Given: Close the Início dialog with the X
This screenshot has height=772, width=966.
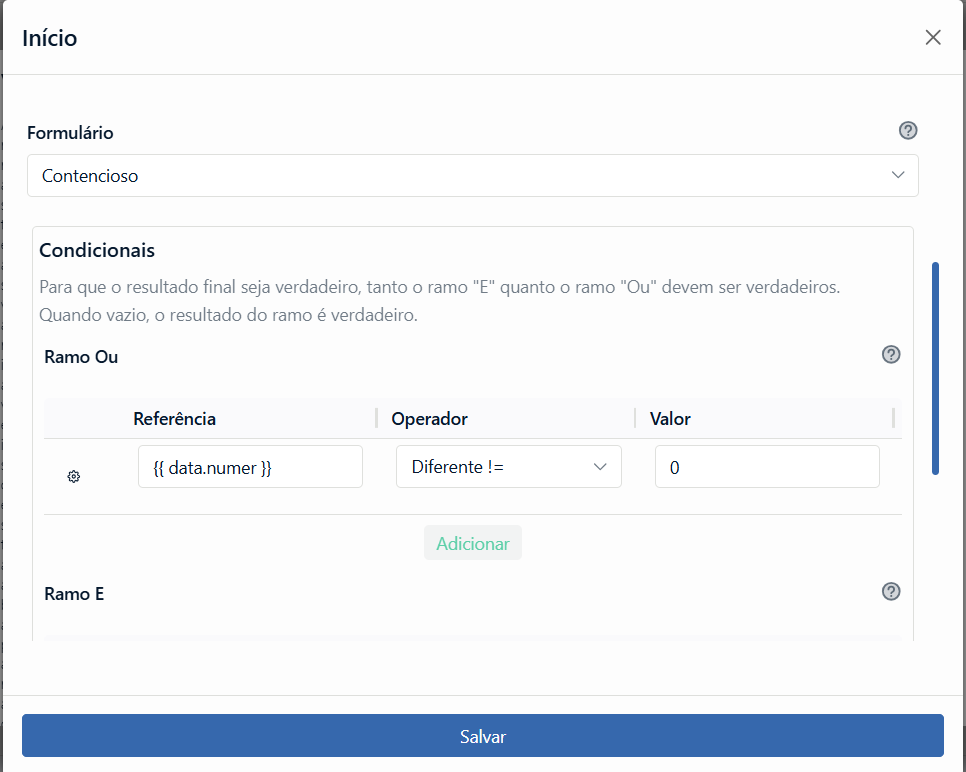Looking at the screenshot, I should [933, 38].
